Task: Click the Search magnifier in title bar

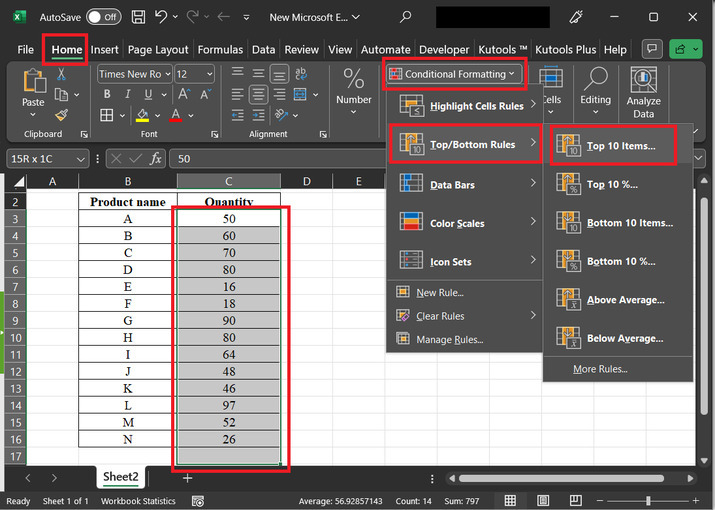Action: 405,17
